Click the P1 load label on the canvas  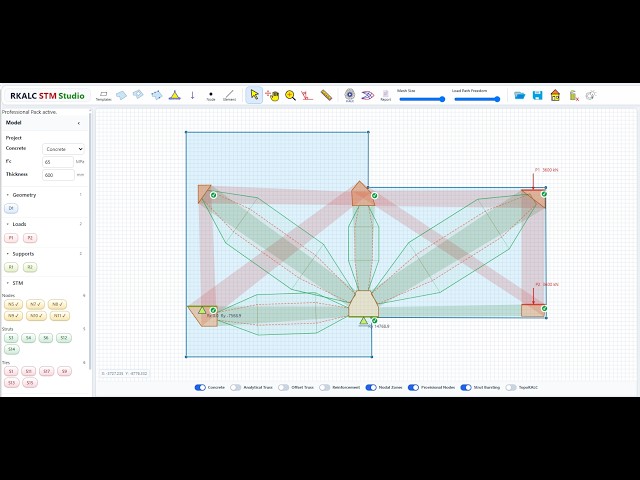click(x=546, y=170)
